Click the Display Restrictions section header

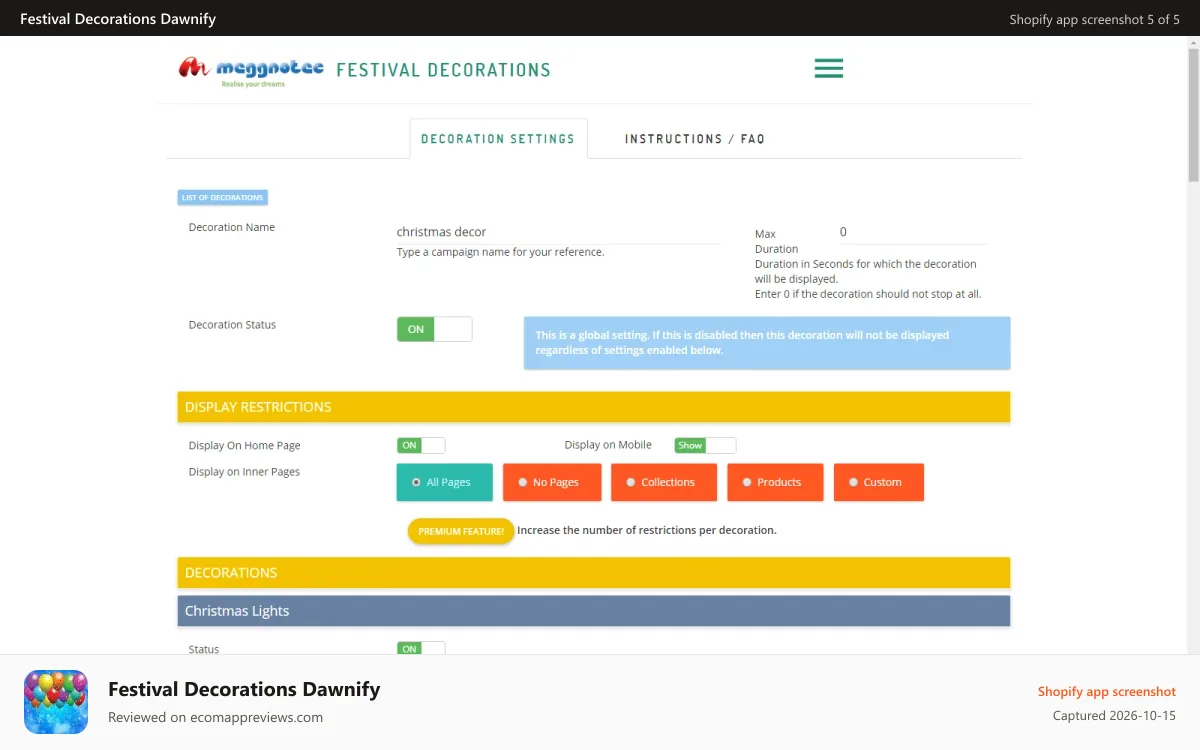(594, 407)
